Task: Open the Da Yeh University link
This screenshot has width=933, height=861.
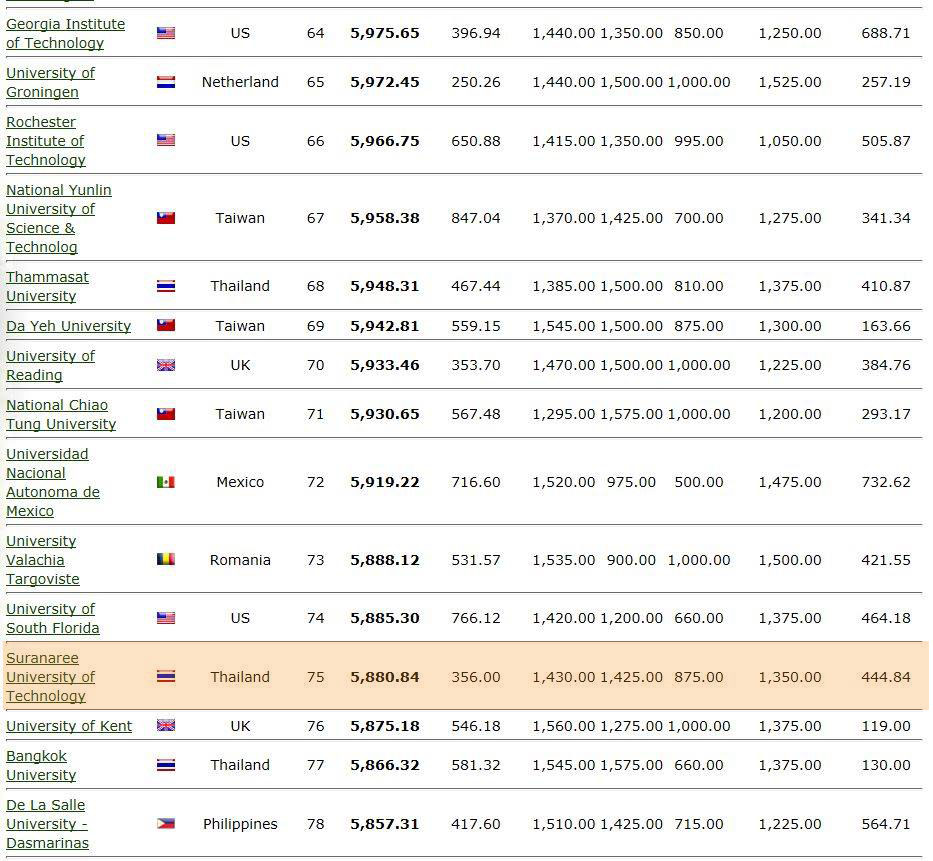Action: coord(68,326)
